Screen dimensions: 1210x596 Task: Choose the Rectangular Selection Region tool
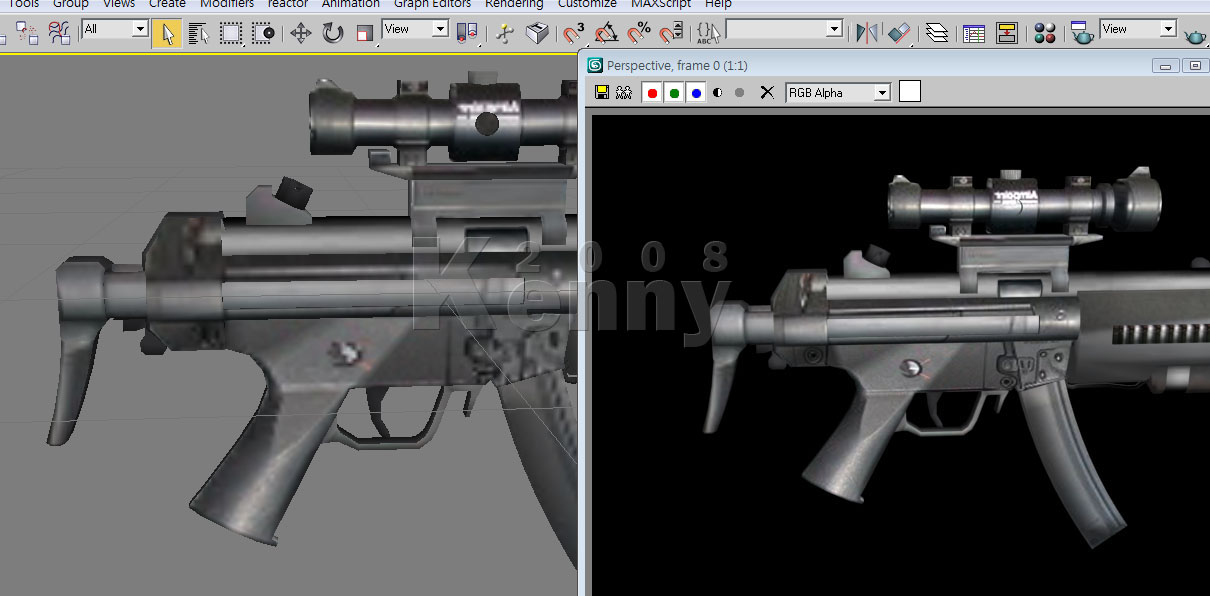[x=231, y=33]
